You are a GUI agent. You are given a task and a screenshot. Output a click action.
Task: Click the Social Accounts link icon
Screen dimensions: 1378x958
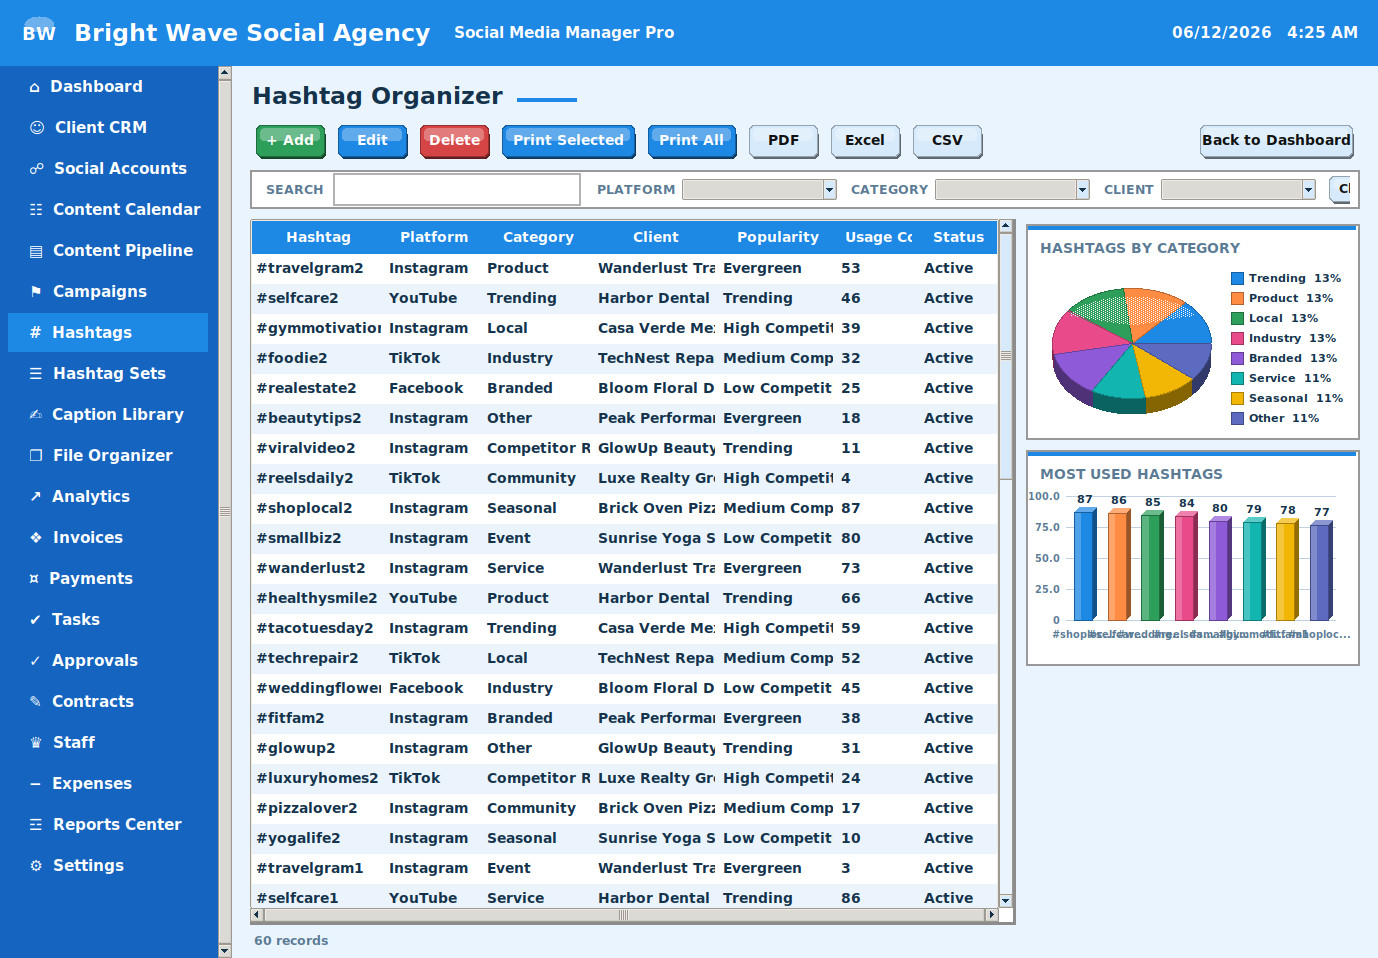(x=37, y=169)
